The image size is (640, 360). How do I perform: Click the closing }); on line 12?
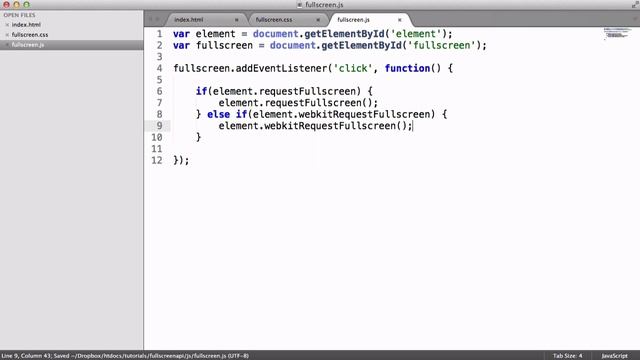pyautogui.click(x=181, y=160)
